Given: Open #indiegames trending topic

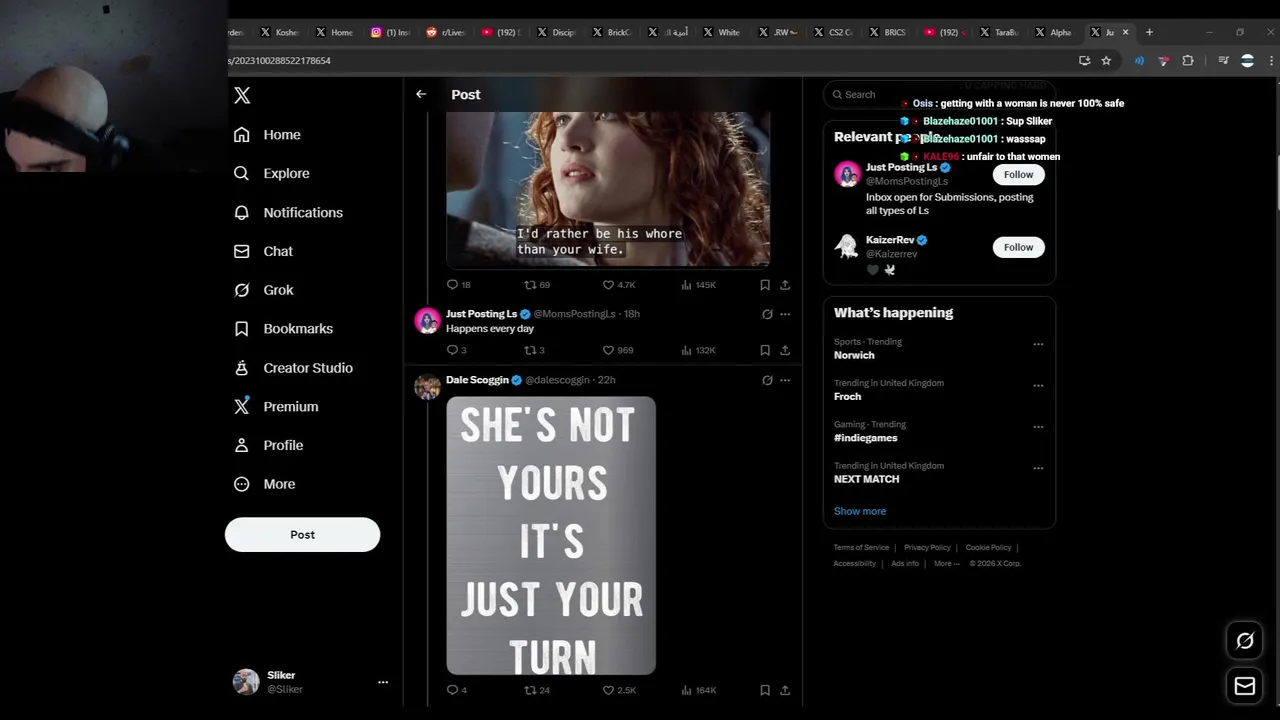Looking at the screenshot, I should tap(866, 438).
